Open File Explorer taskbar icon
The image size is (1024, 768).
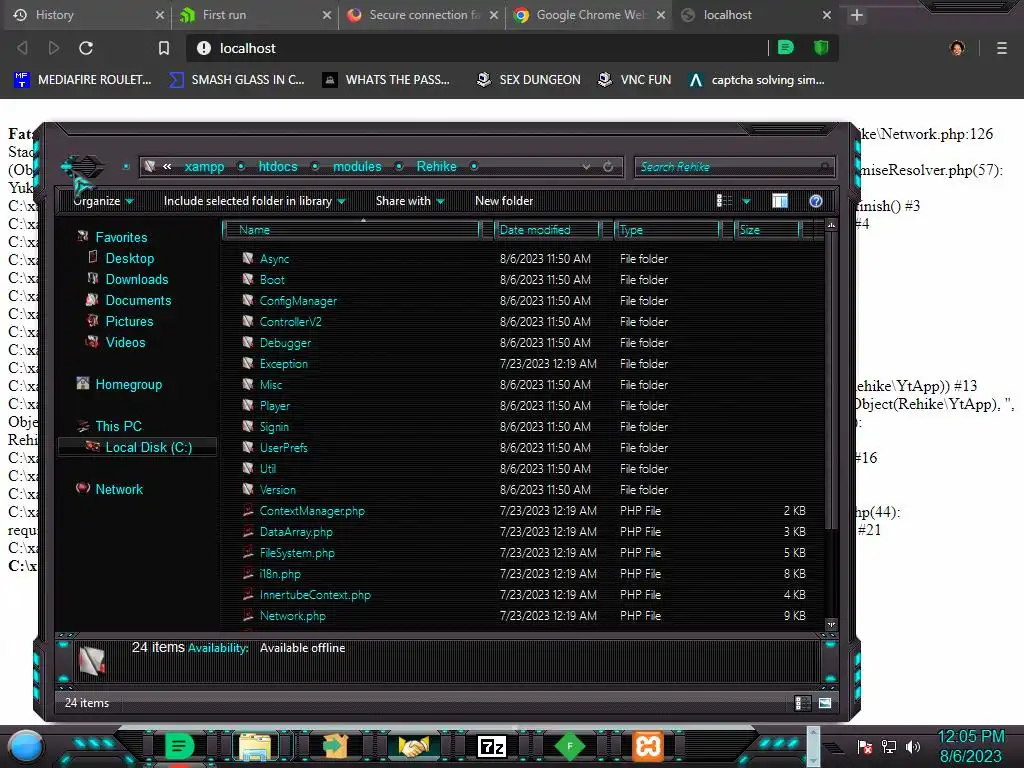[x=255, y=746]
